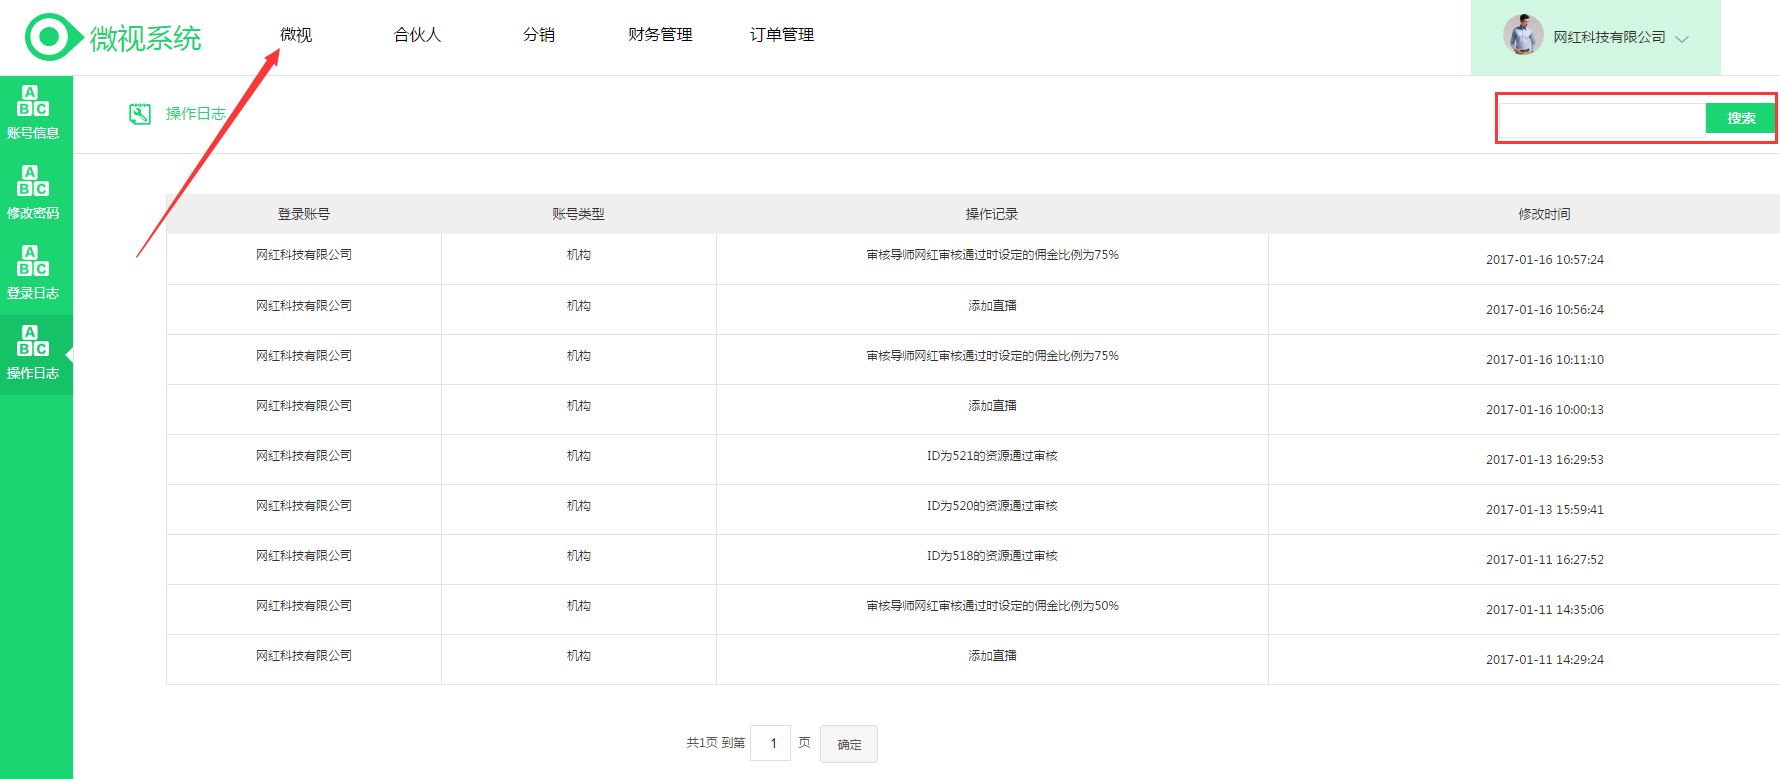Select timestamp 2017-01-13 16:29:53

coord(1544,459)
